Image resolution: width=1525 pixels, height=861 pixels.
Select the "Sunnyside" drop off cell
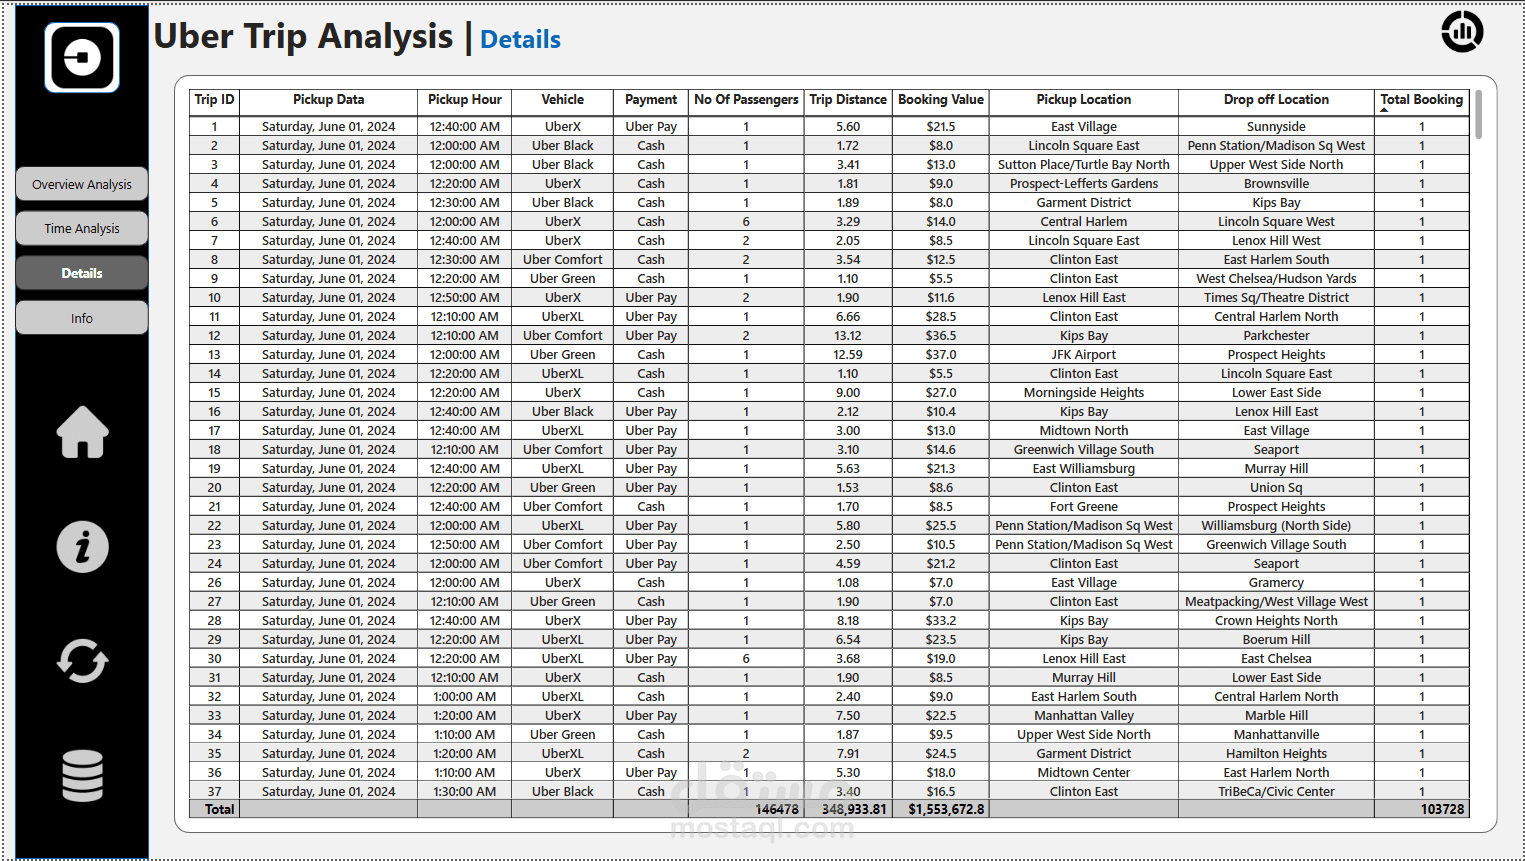[x=1276, y=127]
